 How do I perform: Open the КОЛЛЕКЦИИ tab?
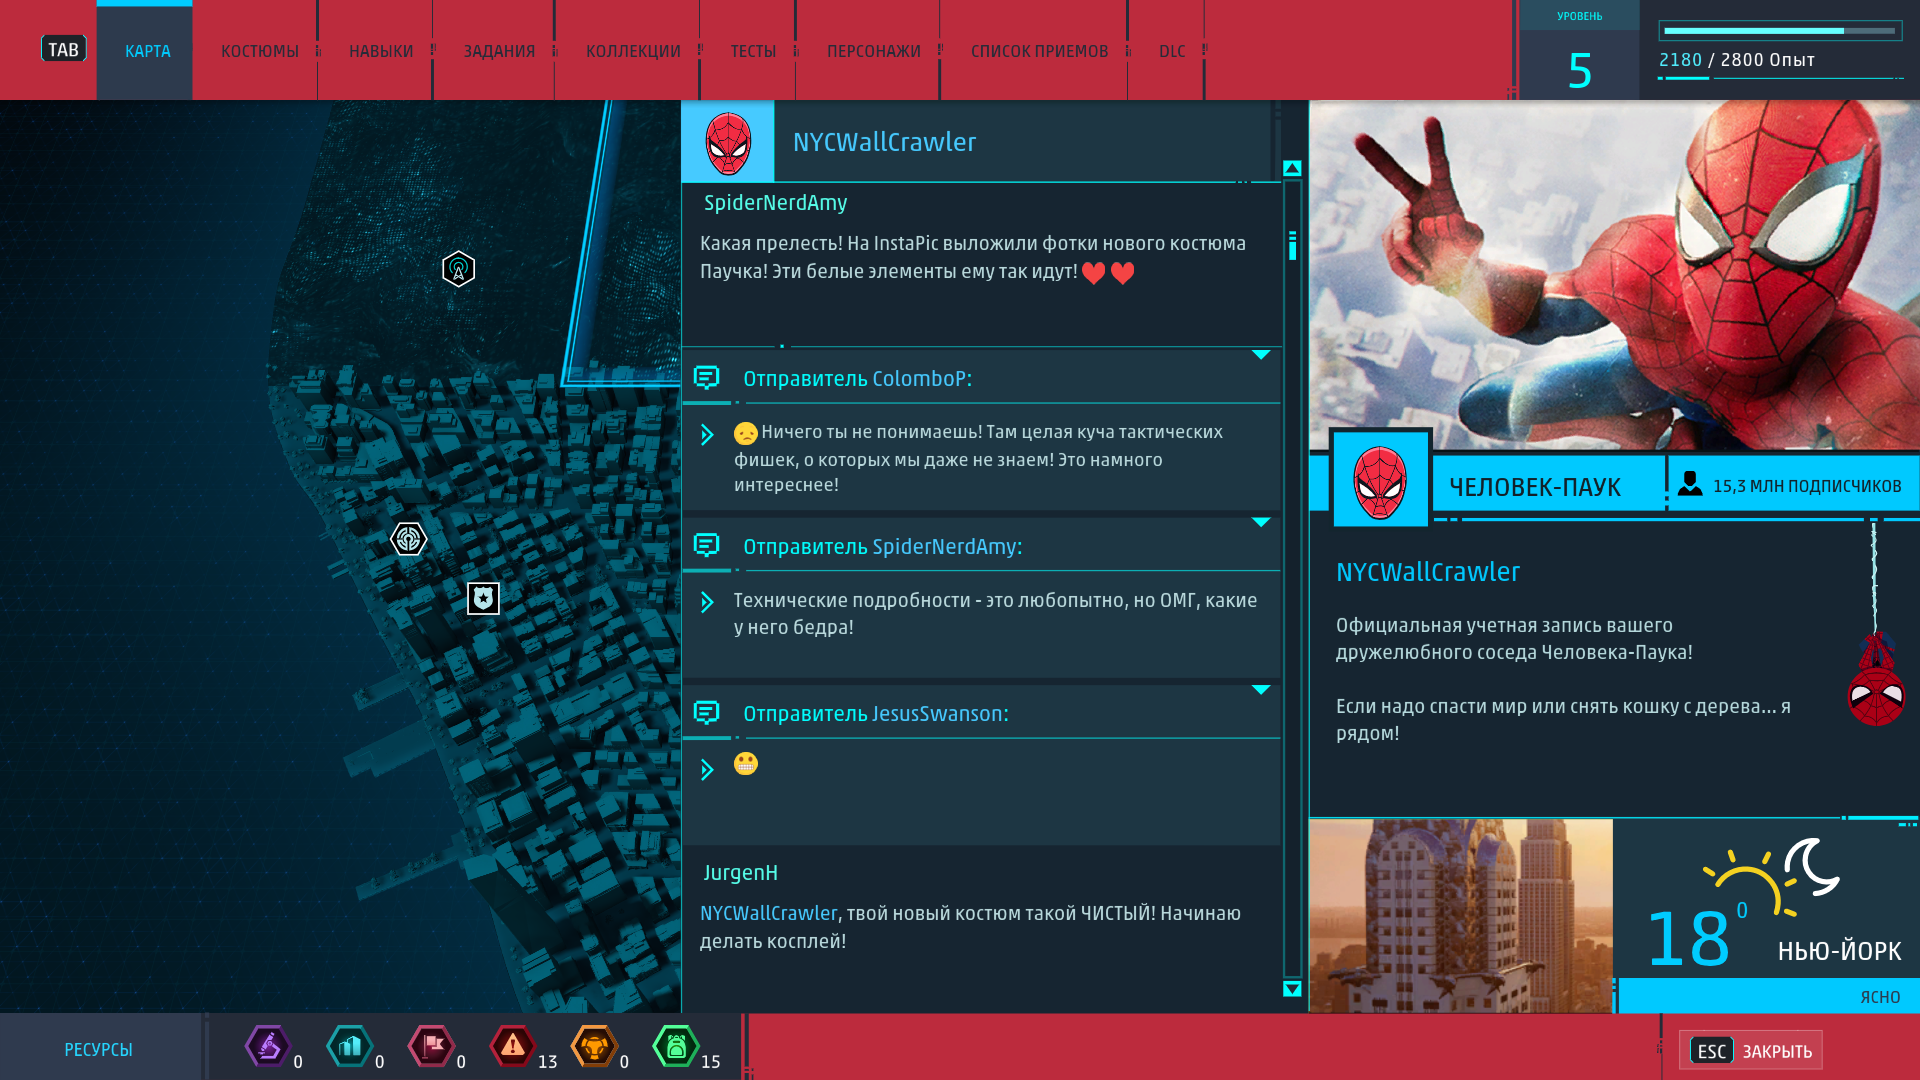pyautogui.click(x=633, y=51)
